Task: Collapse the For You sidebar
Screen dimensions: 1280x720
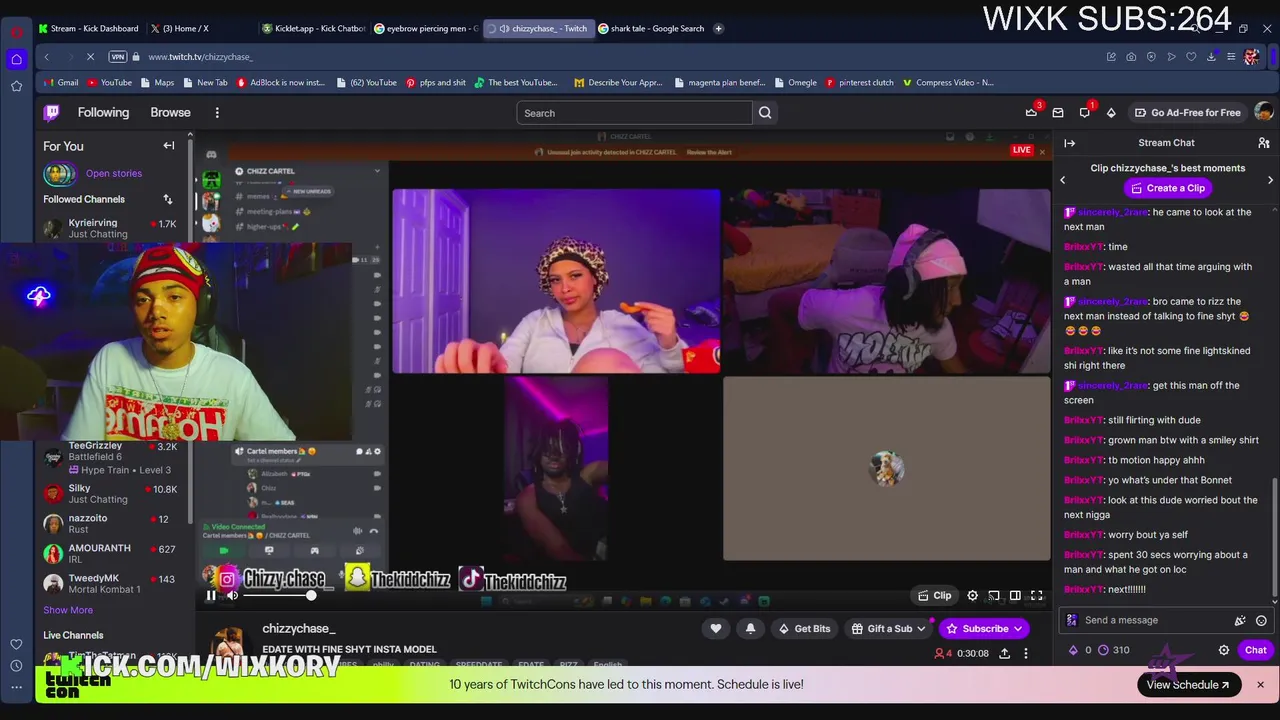Action: coord(169,146)
